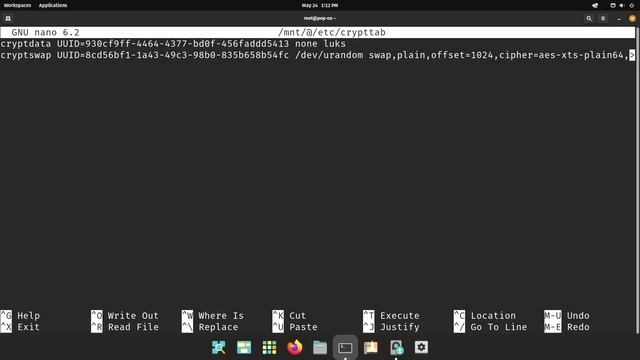Click the ^C Location shortcut
640x360 pixels.
point(484,316)
